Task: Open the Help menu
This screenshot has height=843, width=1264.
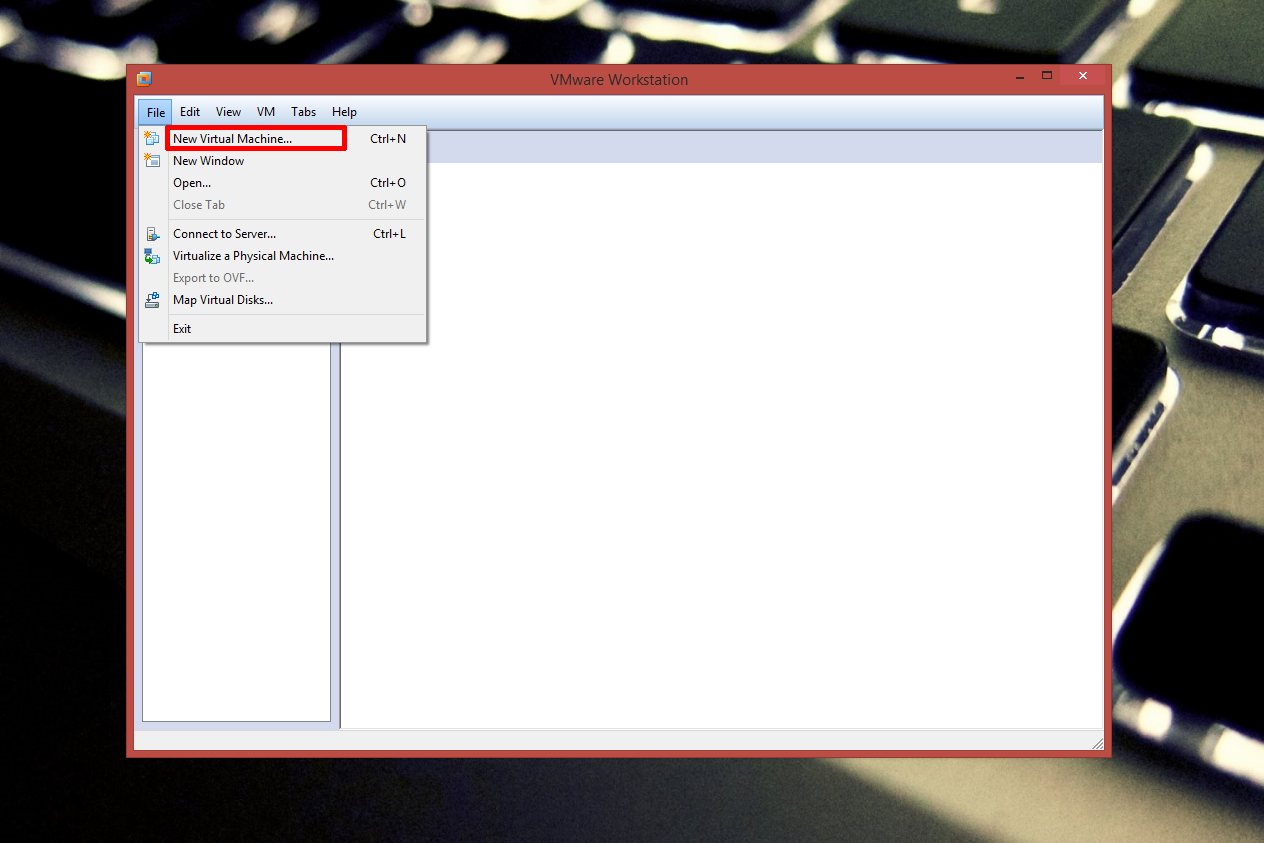Action: [x=344, y=112]
